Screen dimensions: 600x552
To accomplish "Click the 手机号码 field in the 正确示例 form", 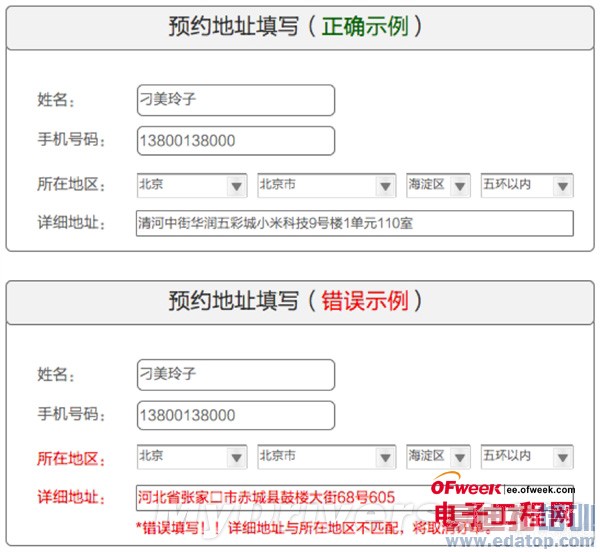I will coord(236,141).
